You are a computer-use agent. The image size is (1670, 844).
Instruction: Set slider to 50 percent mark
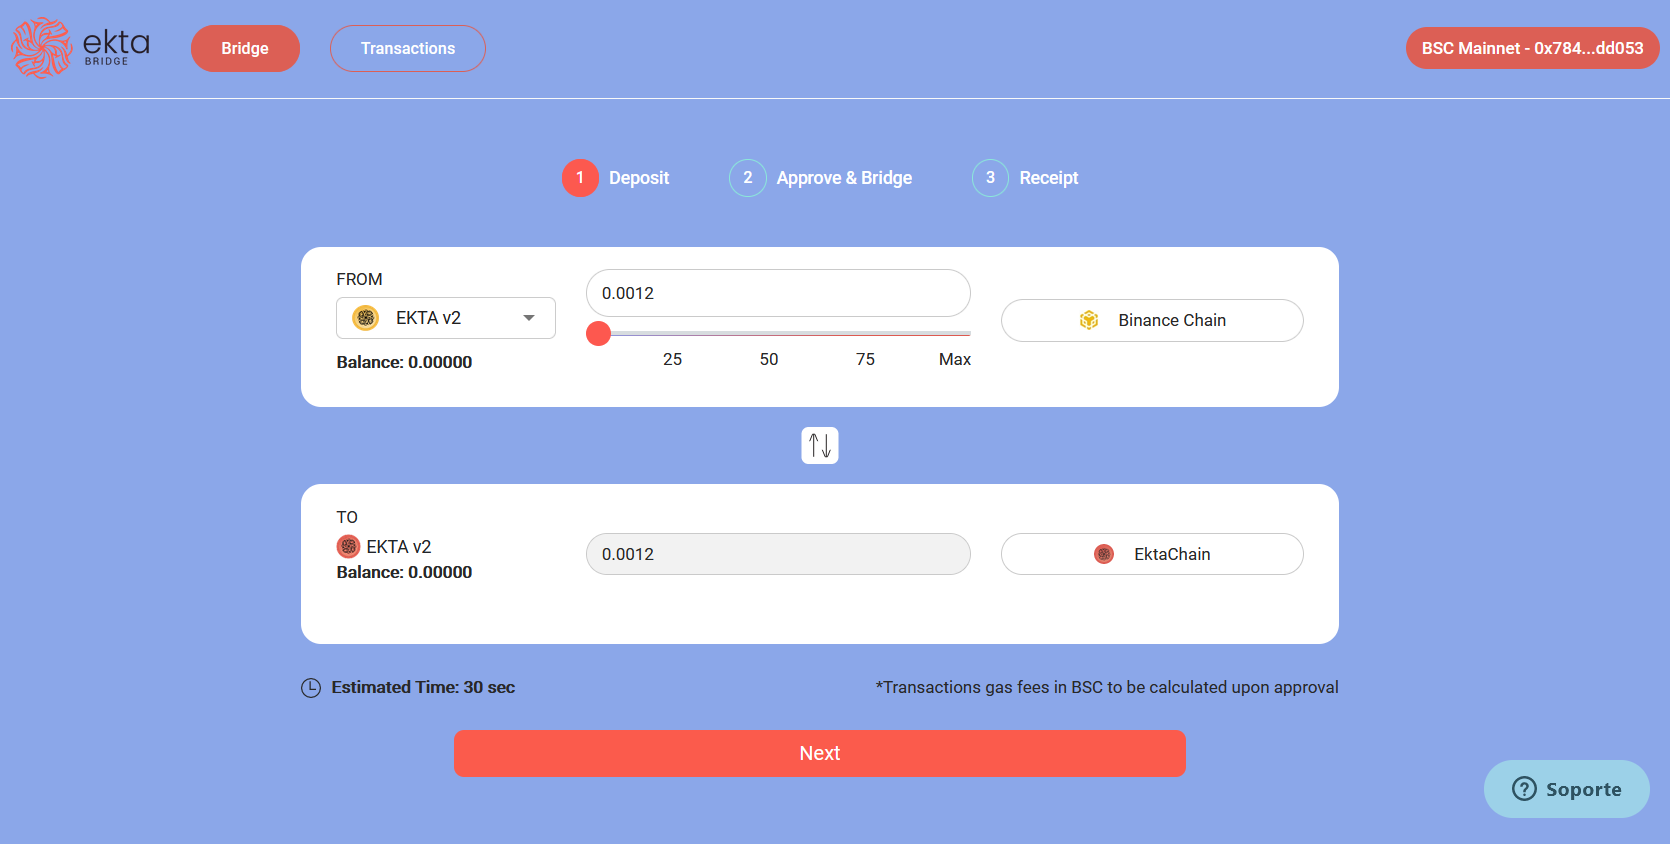769,359
